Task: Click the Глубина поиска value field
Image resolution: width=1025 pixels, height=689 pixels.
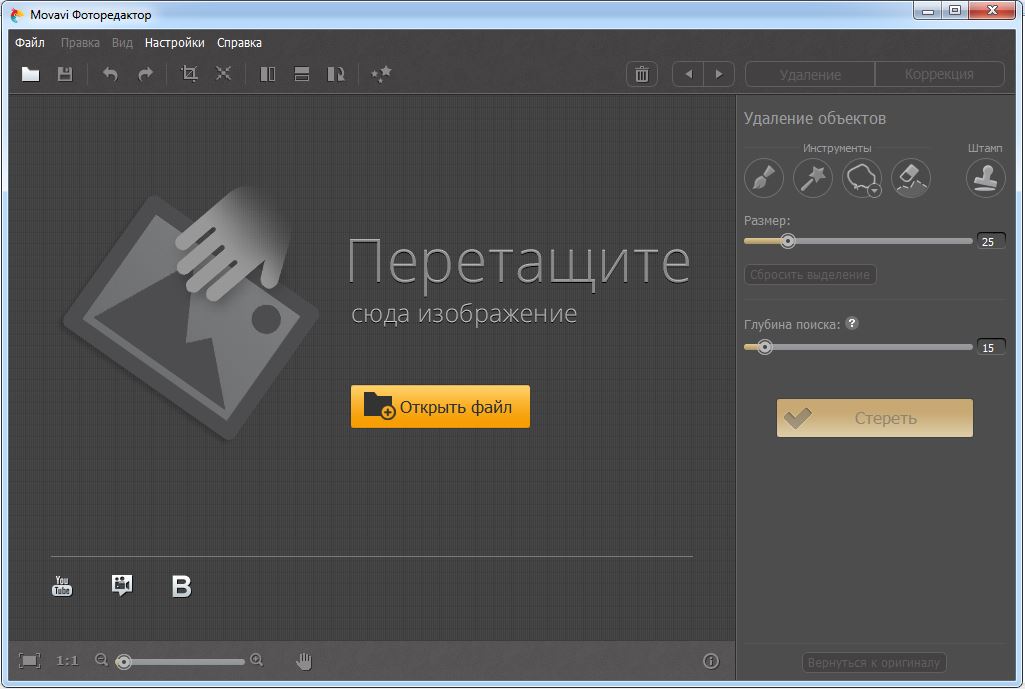Action: (x=990, y=348)
